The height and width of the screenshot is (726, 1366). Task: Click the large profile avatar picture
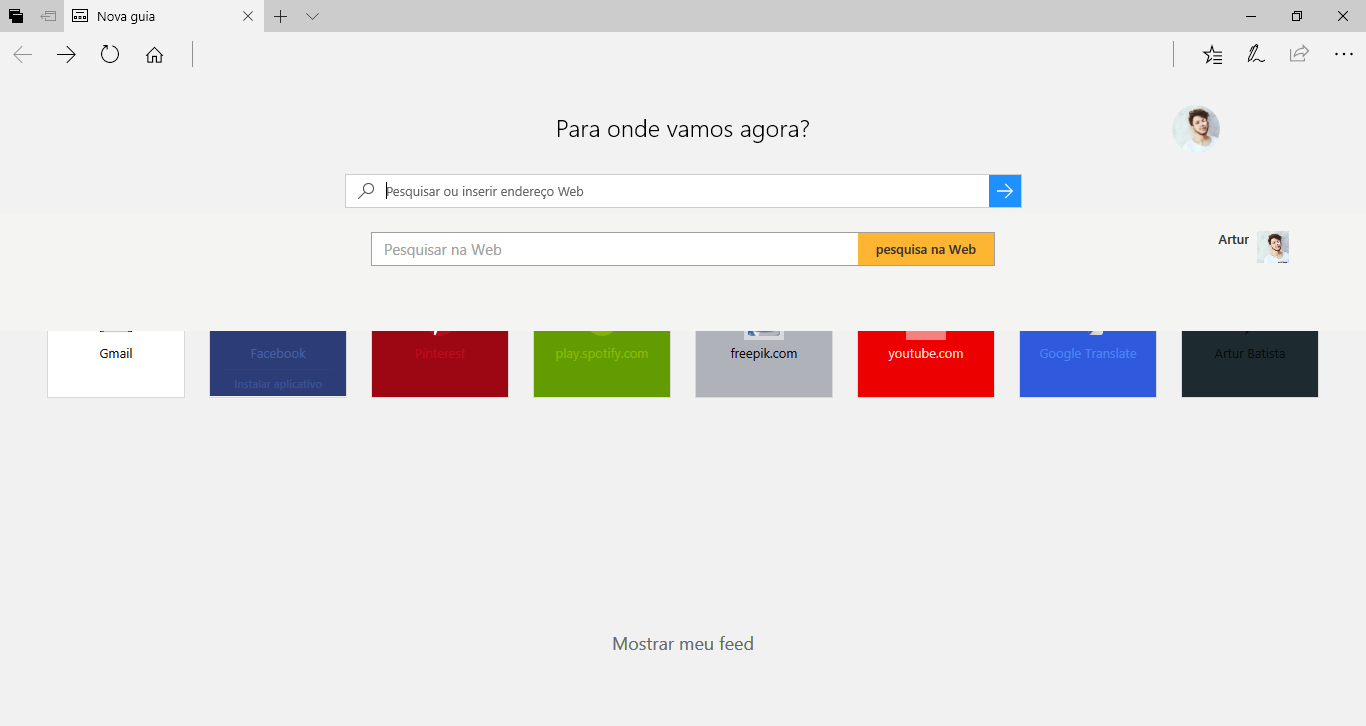click(1196, 129)
